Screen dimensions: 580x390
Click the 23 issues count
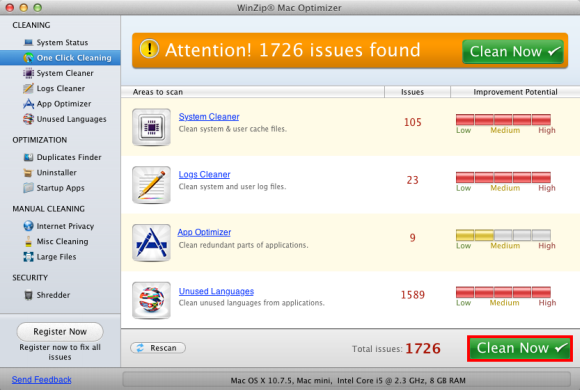click(412, 180)
